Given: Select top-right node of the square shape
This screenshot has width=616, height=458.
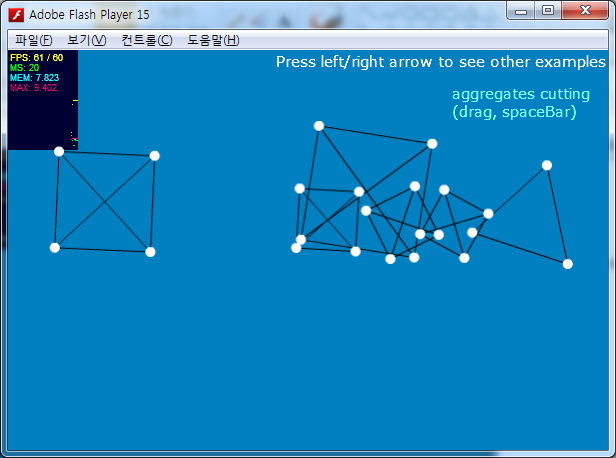Looking at the screenshot, I should 154,155.
